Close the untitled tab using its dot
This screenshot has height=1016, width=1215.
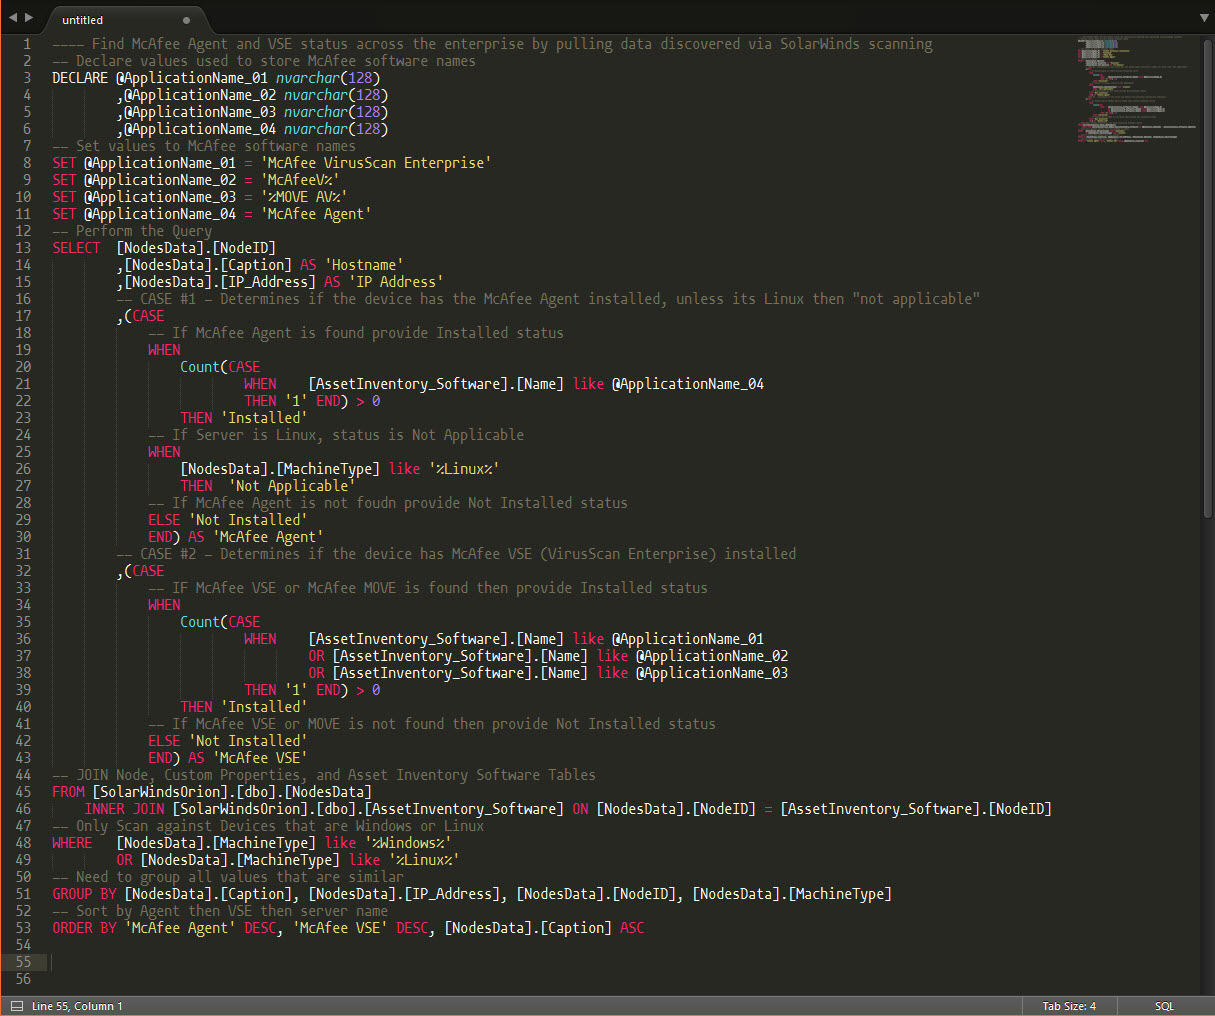click(186, 20)
